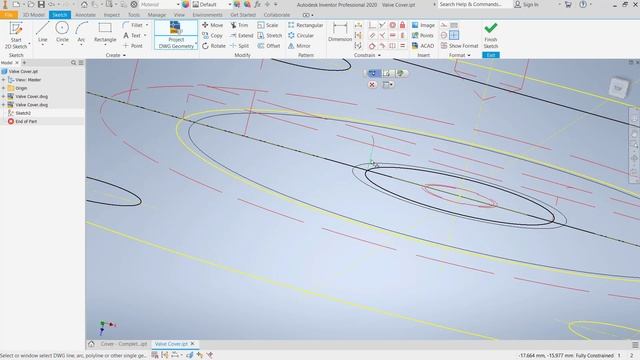Viewport: 640px width, 360px height.
Task: Toggle Show Format option
Action: pos(459,46)
